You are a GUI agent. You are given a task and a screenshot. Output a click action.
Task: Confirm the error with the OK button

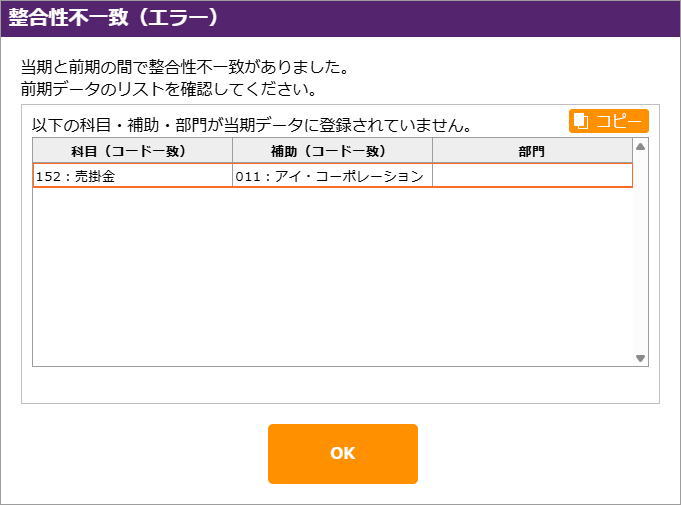[342, 453]
